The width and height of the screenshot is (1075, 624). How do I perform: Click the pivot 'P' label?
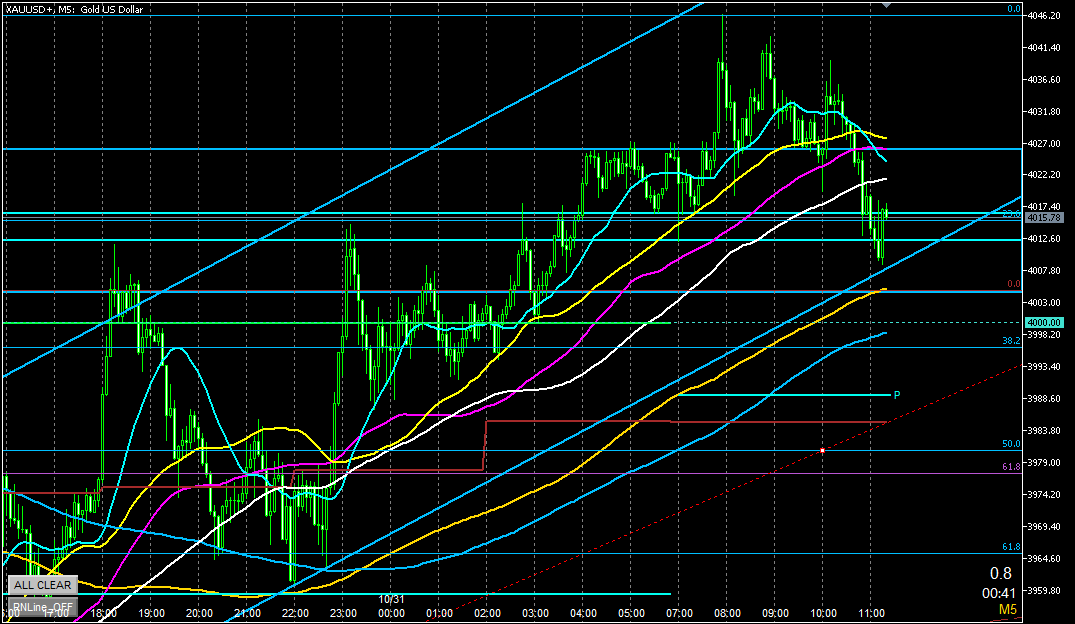click(897, 395)
